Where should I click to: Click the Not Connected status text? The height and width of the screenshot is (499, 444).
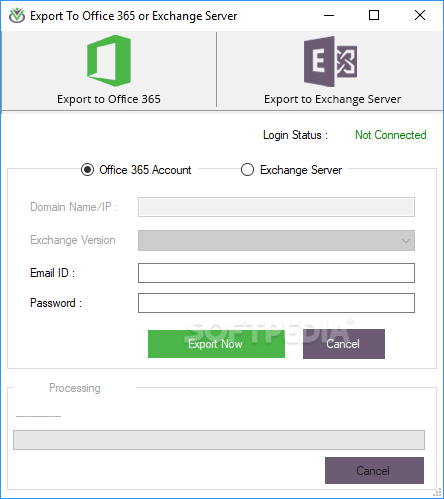[391, 135]
